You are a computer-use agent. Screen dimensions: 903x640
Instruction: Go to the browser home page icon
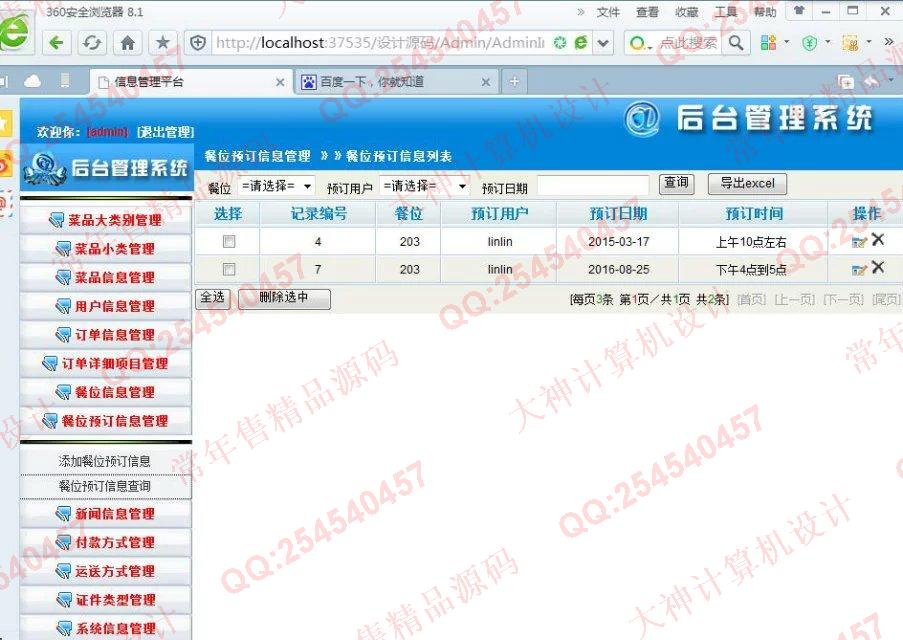click(127, 43)
